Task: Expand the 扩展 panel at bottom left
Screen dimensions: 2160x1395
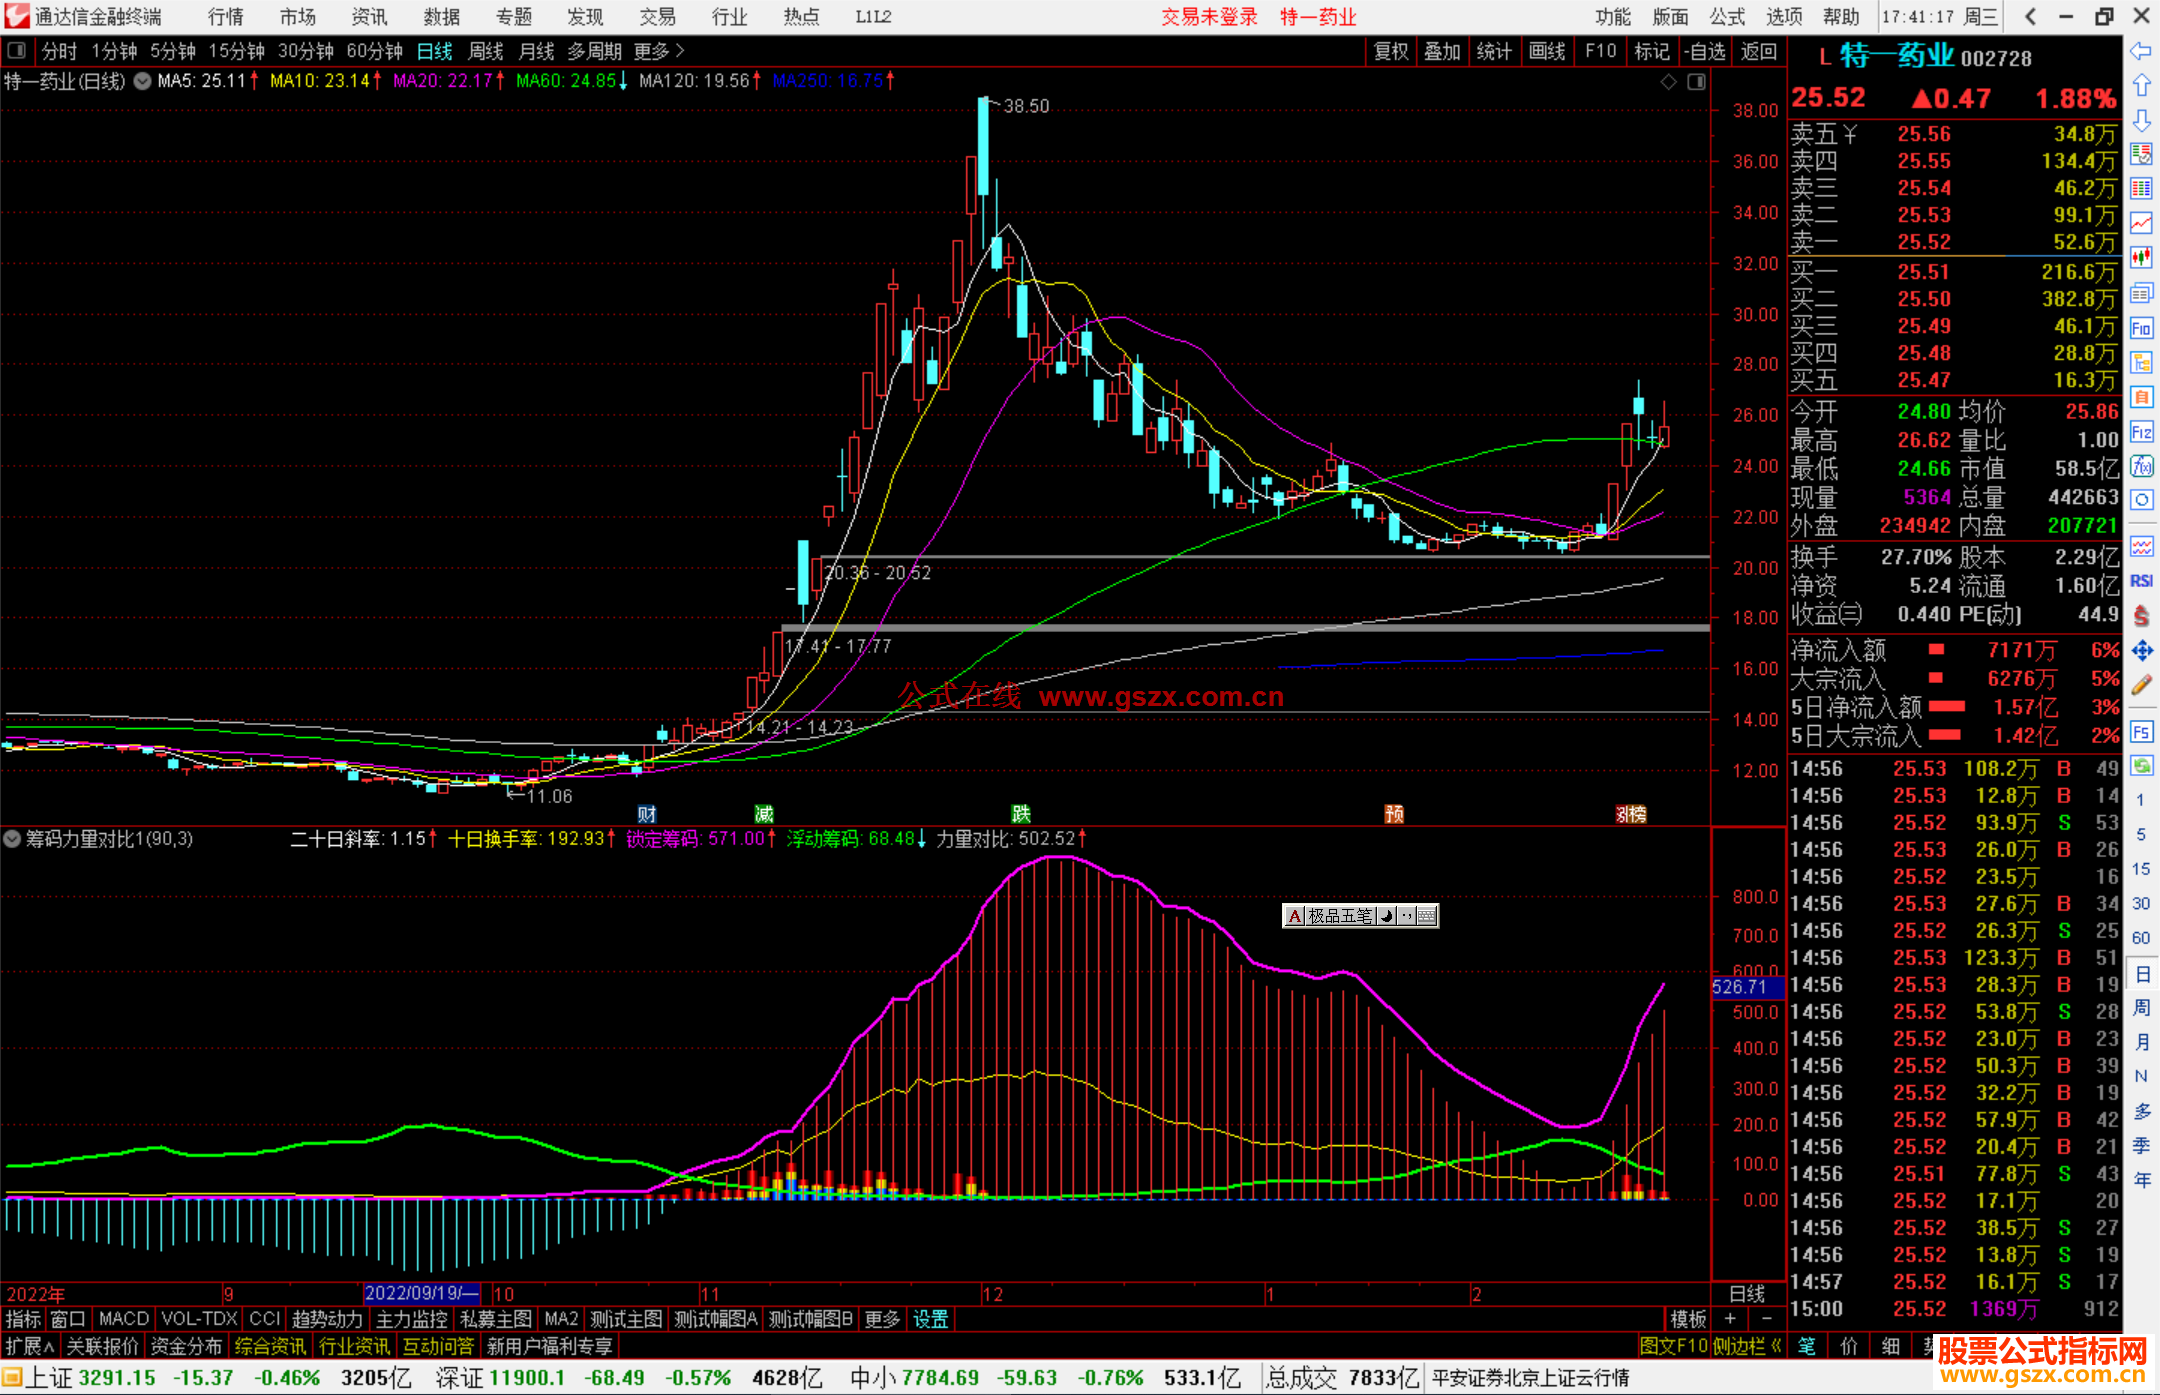Action: pos(29,1346)
